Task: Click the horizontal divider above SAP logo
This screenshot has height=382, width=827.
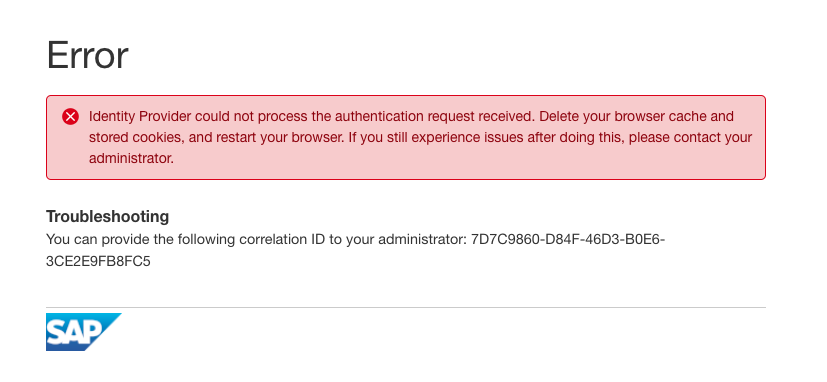Action: tap(406, 307)
